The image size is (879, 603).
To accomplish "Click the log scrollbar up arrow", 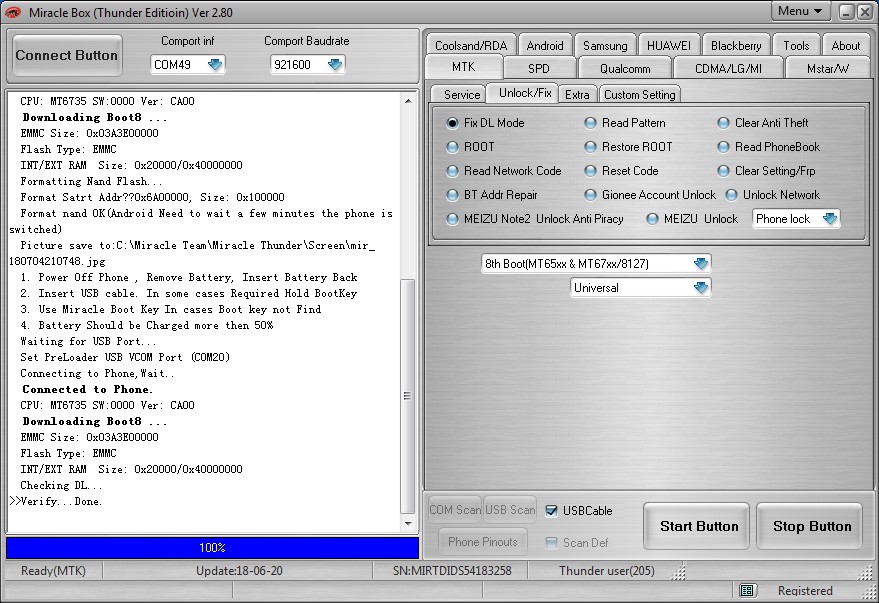I will point(408,101).
